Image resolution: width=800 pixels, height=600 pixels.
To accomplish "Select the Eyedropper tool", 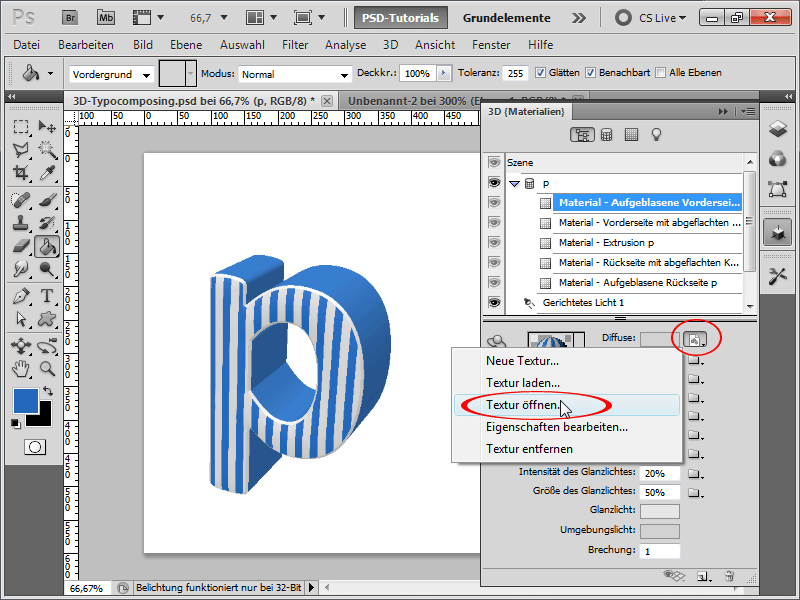I will 47,173.
